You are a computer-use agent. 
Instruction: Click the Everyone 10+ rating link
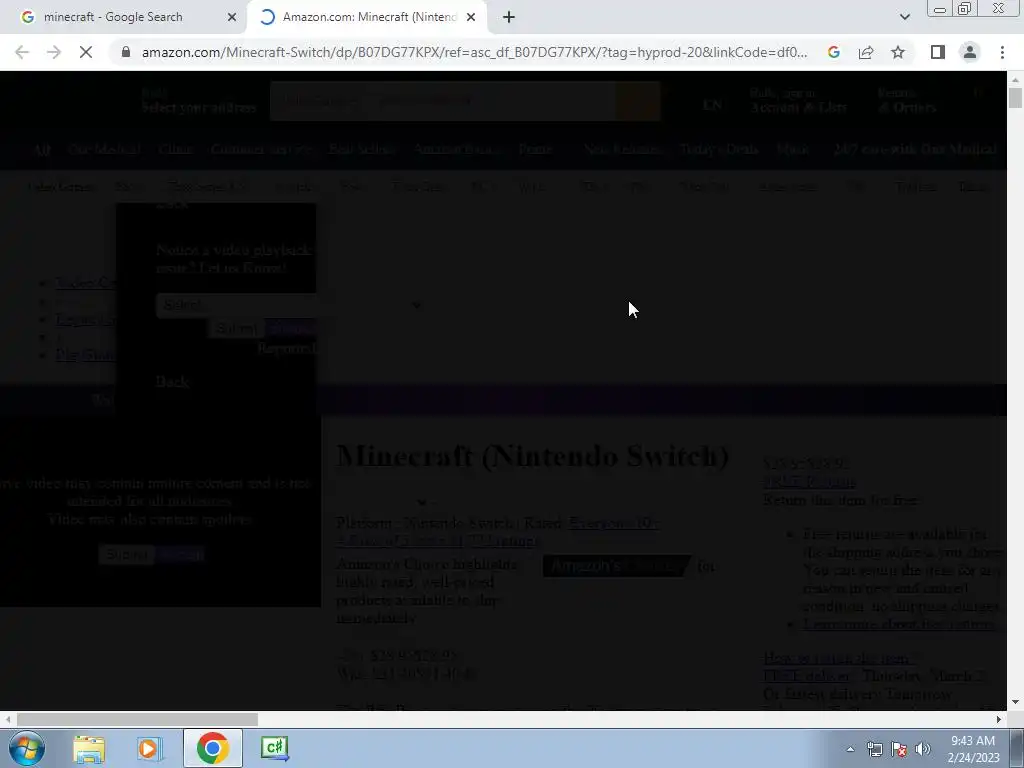[613, 523]
